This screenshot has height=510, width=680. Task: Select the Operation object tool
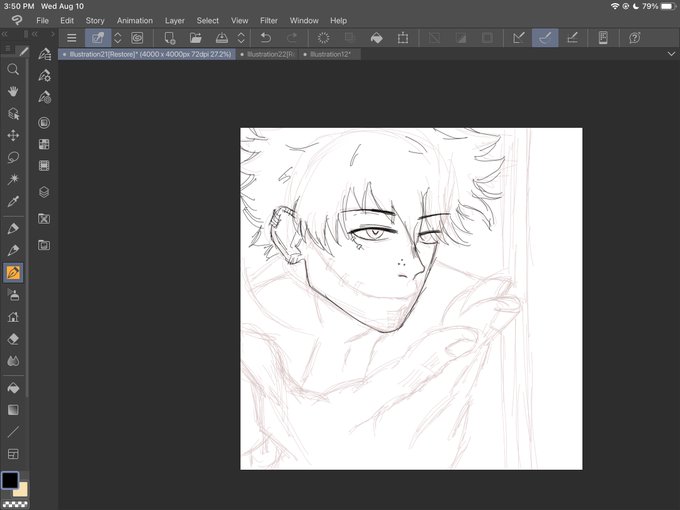tap(13, 114)
